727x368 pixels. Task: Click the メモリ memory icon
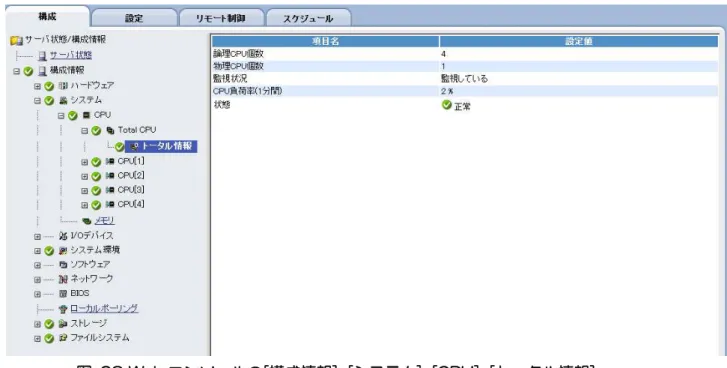pyautogui.click(x=87, y=222)
